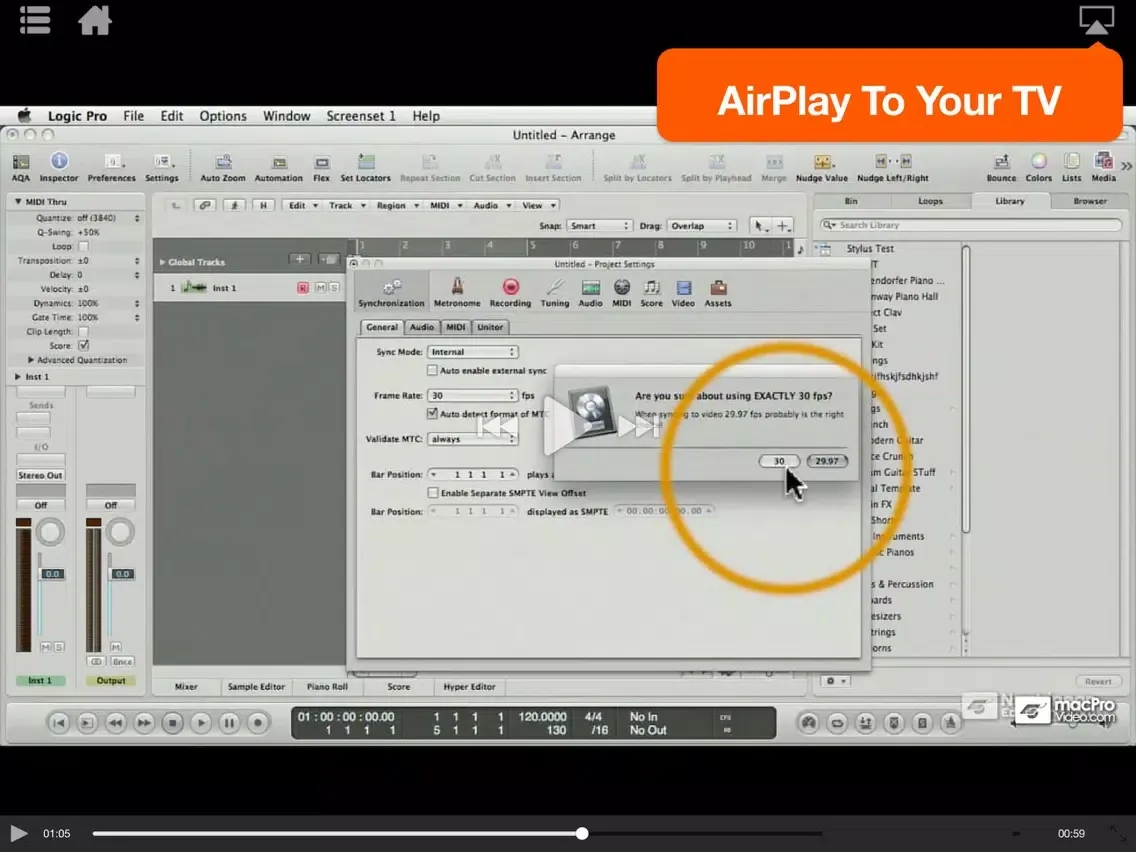Image resolution: width=1136 pixels, height=852 pixels.
Task: Open Video project settings icon
Action: pyautogui.click(x=683, y=293)
